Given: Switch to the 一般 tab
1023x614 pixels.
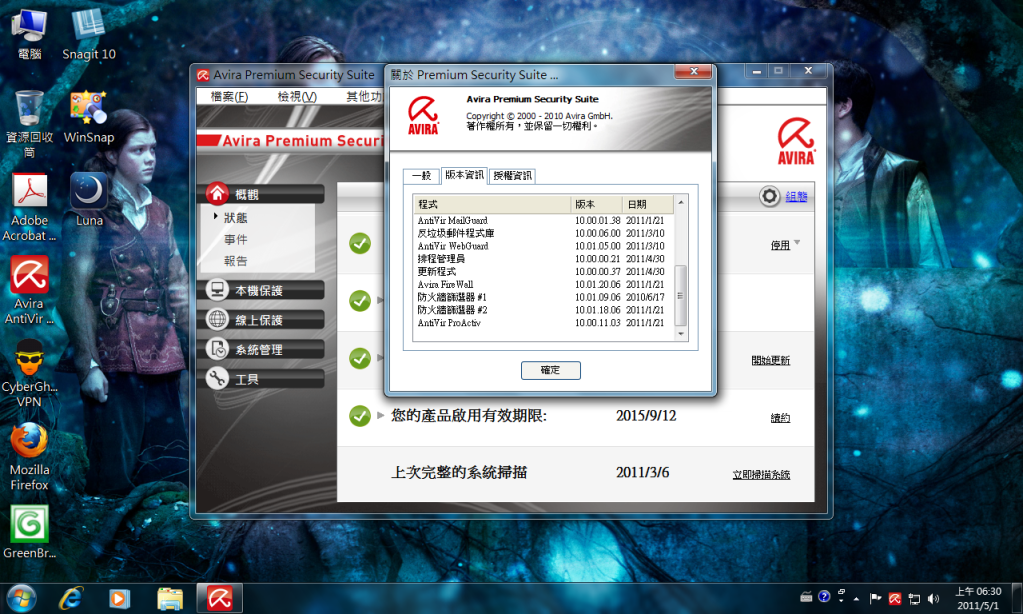Looking at the screenshot, I should click(x=421, y=176).
